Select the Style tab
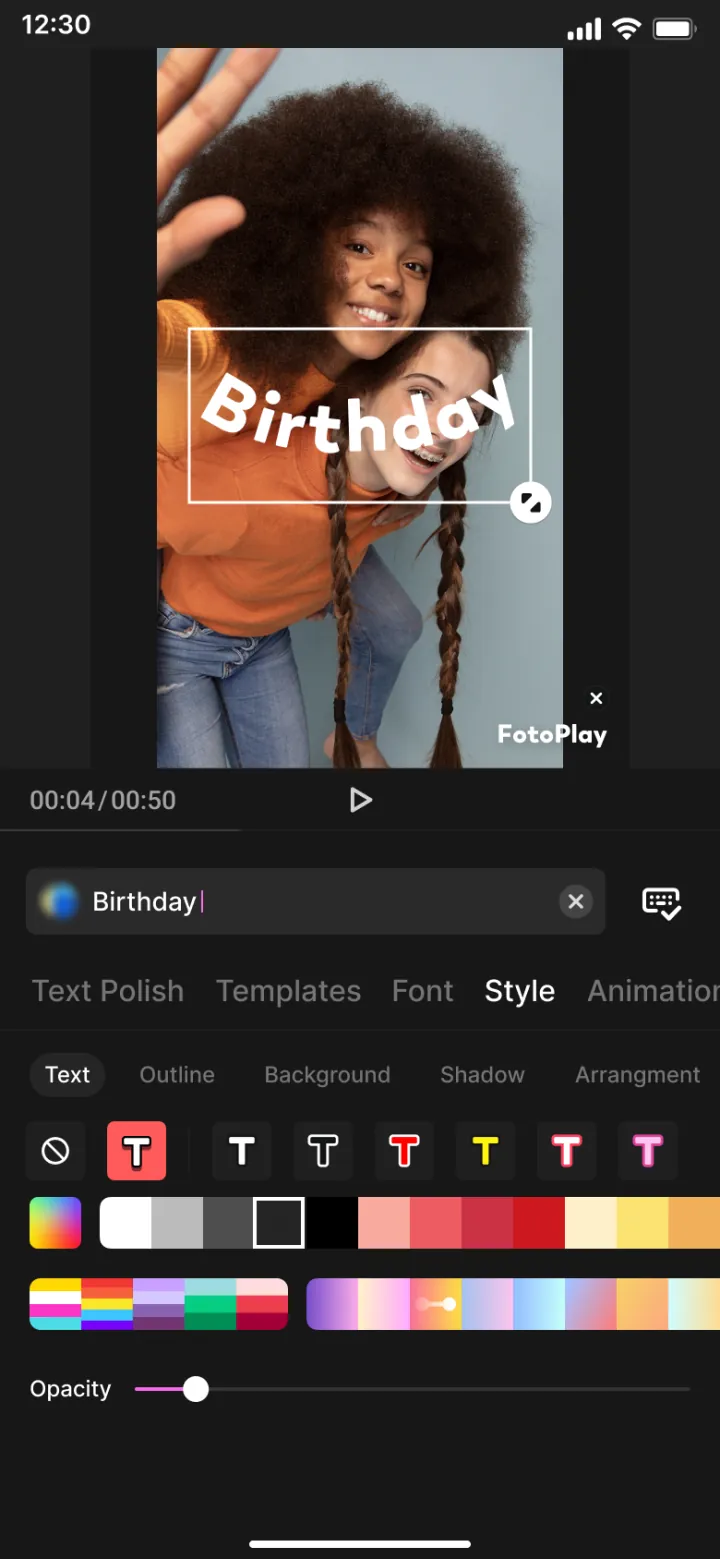 pyautogui.click(x=520, y=991)
